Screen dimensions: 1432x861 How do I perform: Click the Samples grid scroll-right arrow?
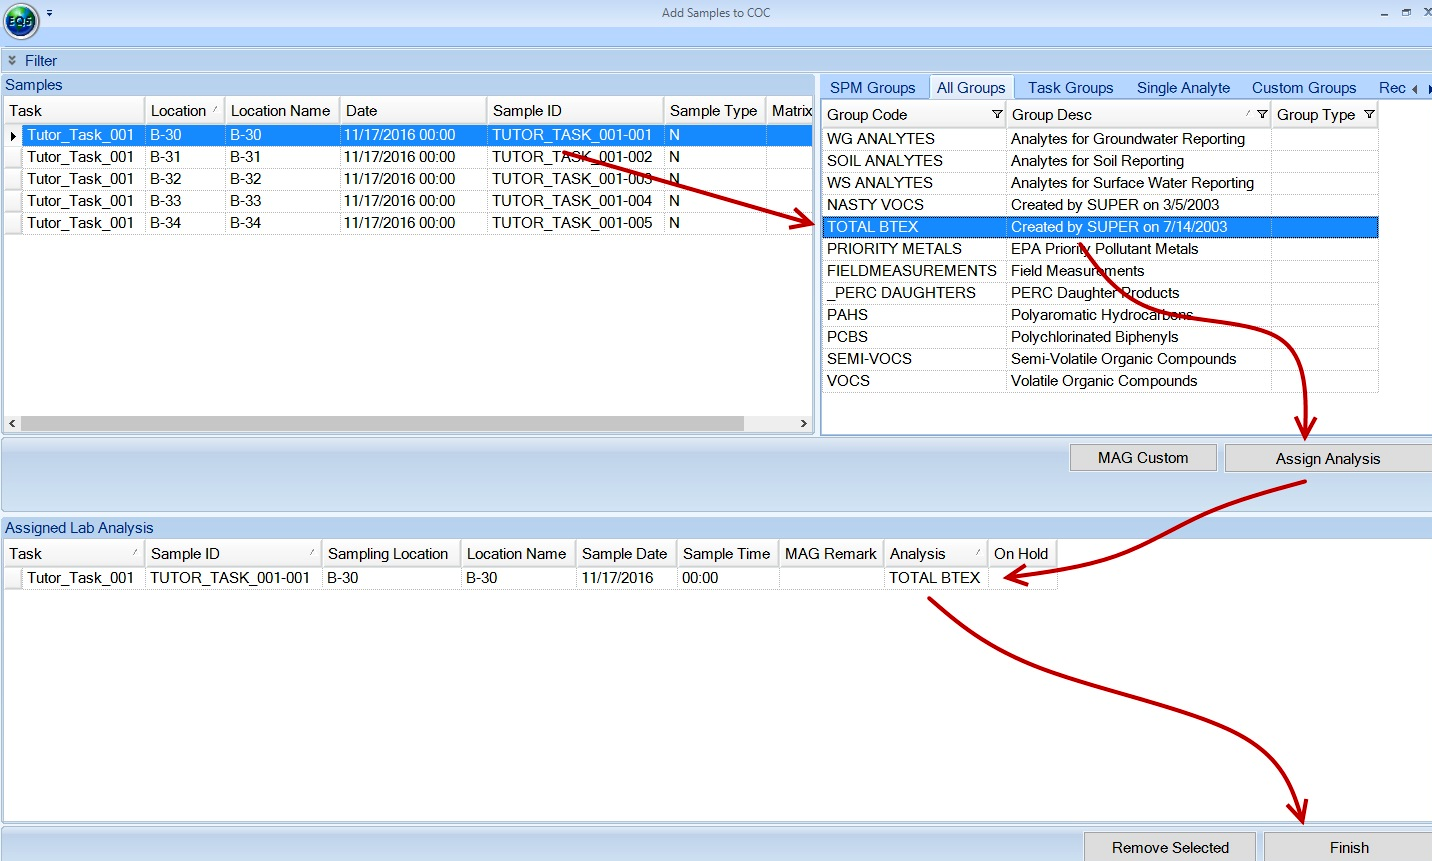click(803, 424)
